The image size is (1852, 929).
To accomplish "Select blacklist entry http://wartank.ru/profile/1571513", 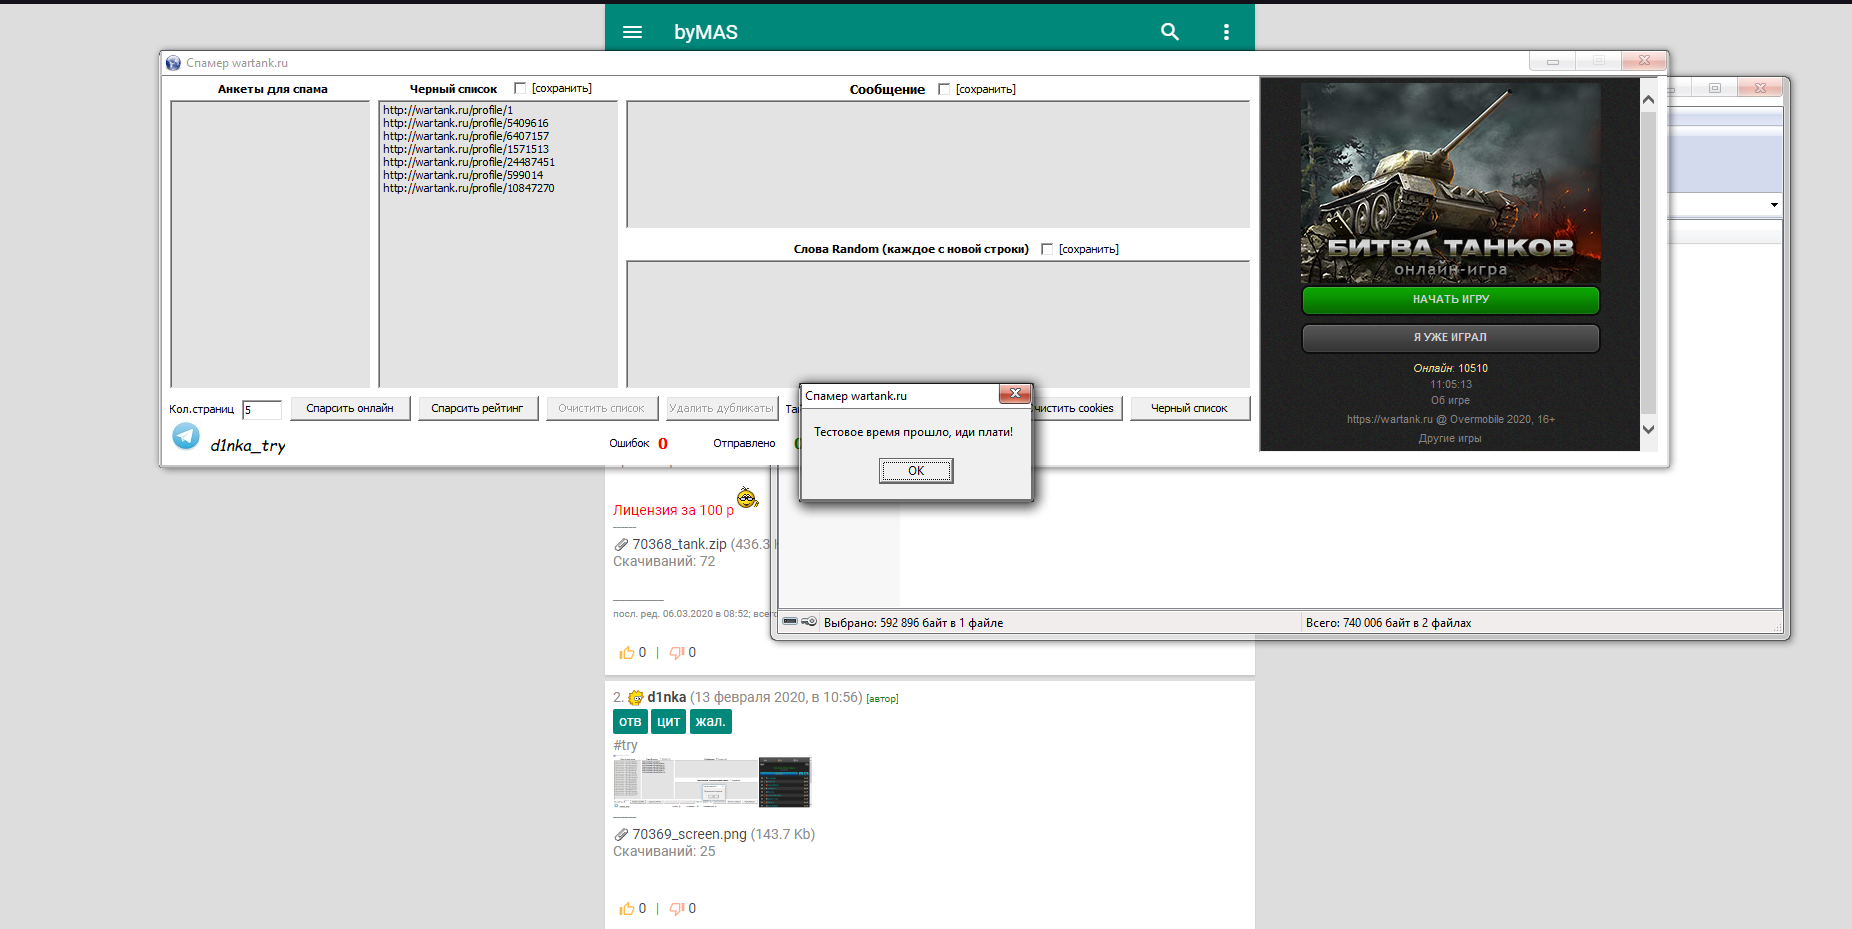I will 466,149.
